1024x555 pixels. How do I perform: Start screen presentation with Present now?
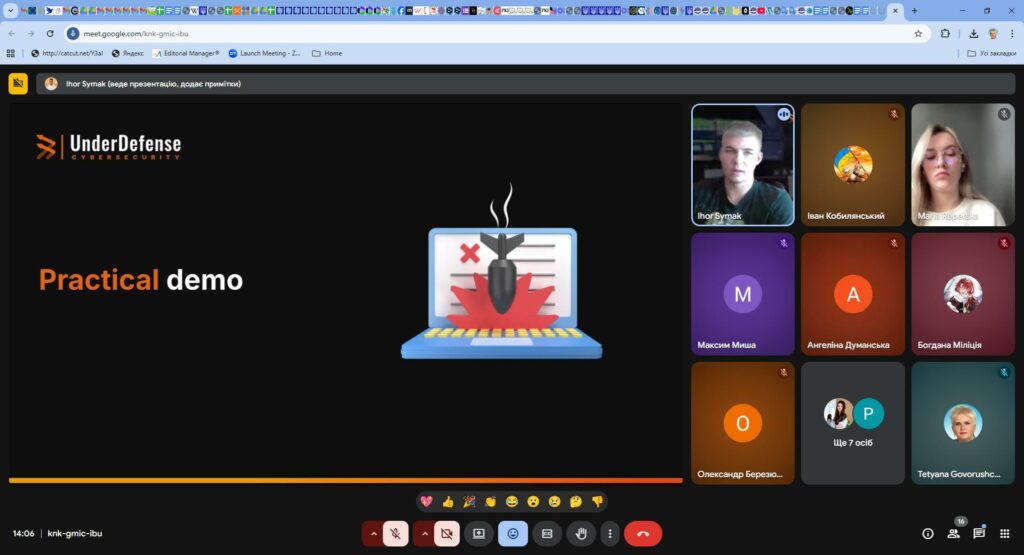[479, 534]
